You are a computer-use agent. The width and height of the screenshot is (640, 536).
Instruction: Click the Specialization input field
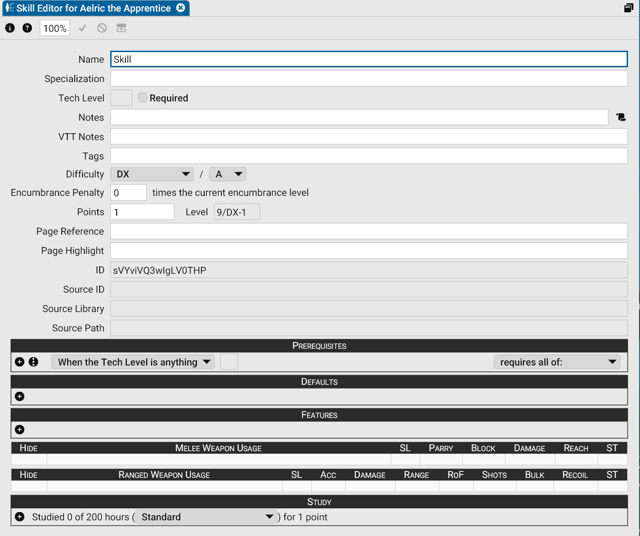click(369, 78)
